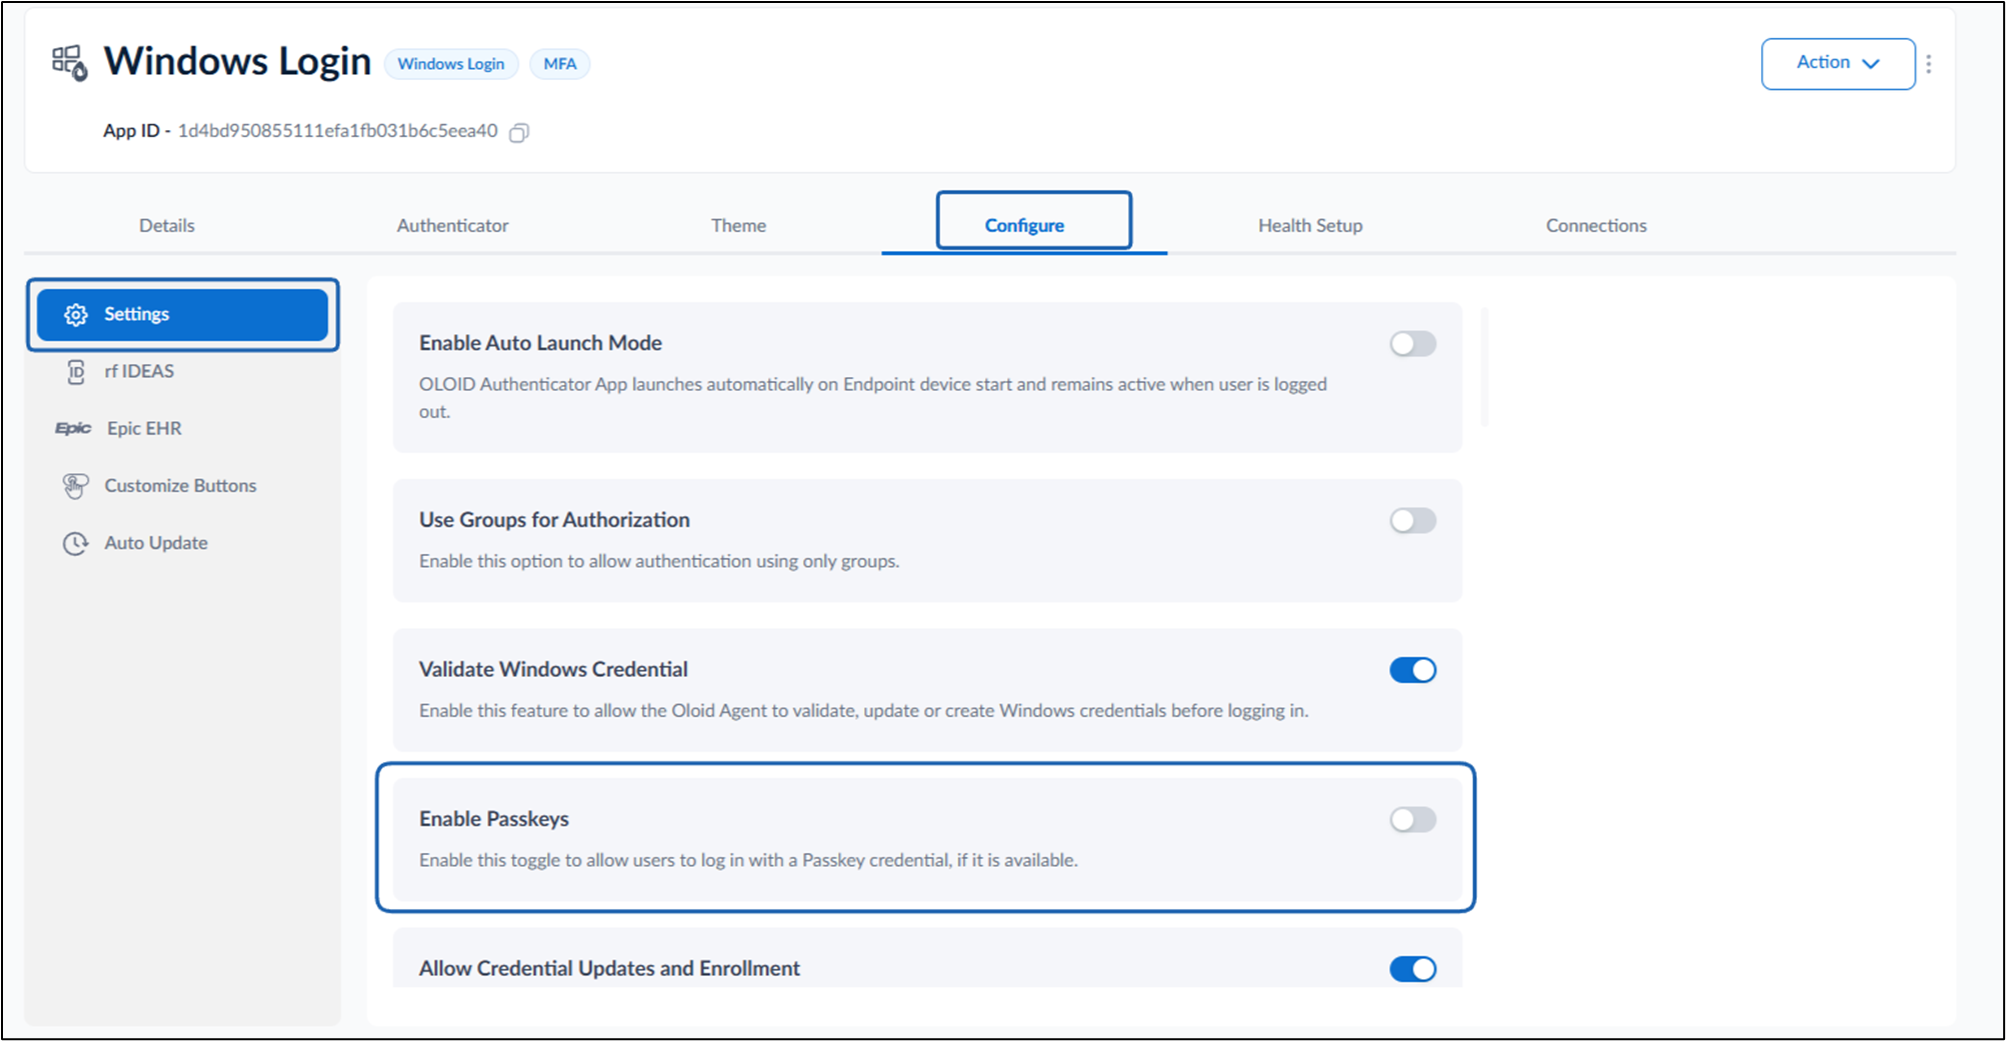Screen dimensions: 2006x1041
Task: Click the Customize Buttons hand icon
Action: [x=76, y=486]
